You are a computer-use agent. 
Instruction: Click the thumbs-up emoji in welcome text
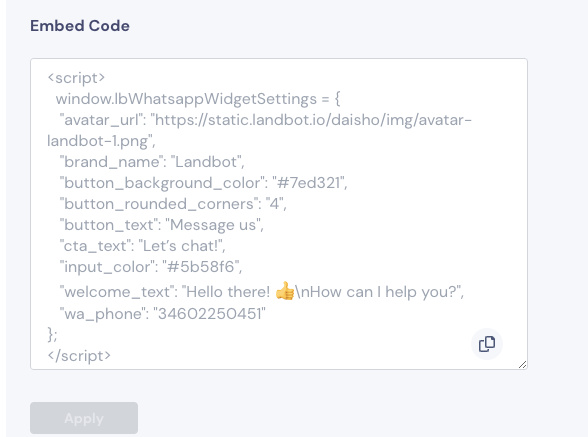(285, 291)
